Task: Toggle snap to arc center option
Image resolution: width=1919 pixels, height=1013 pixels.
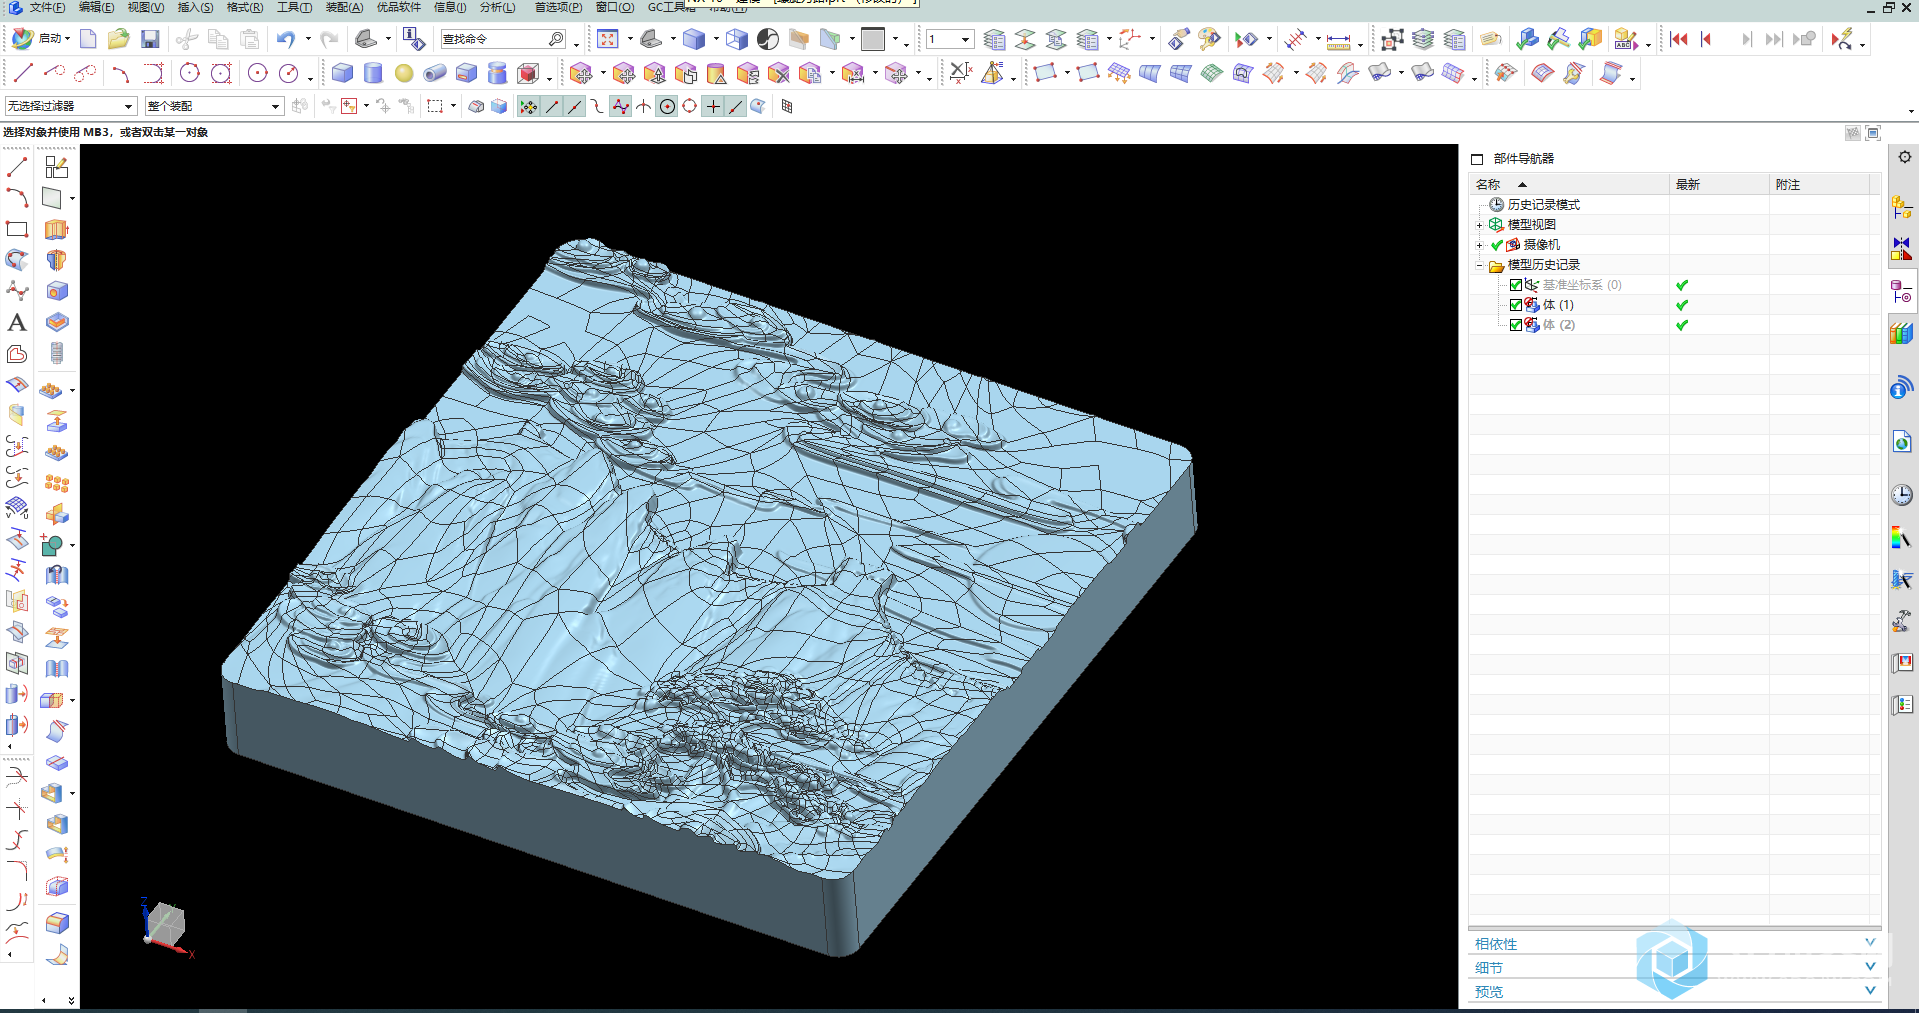Action: click(x=667, y=106)
